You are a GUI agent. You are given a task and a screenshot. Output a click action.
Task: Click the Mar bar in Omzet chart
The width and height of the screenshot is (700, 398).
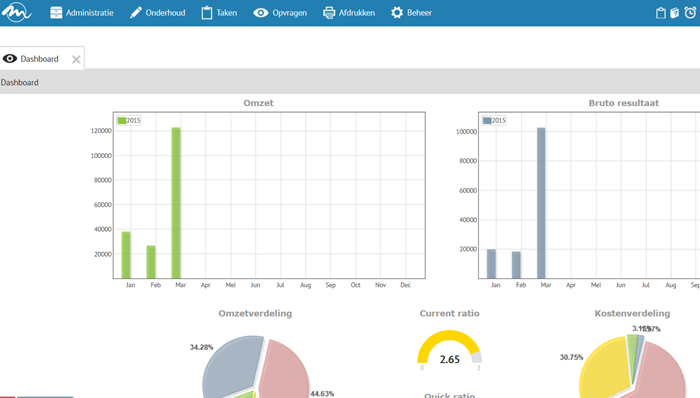(176, 203)
